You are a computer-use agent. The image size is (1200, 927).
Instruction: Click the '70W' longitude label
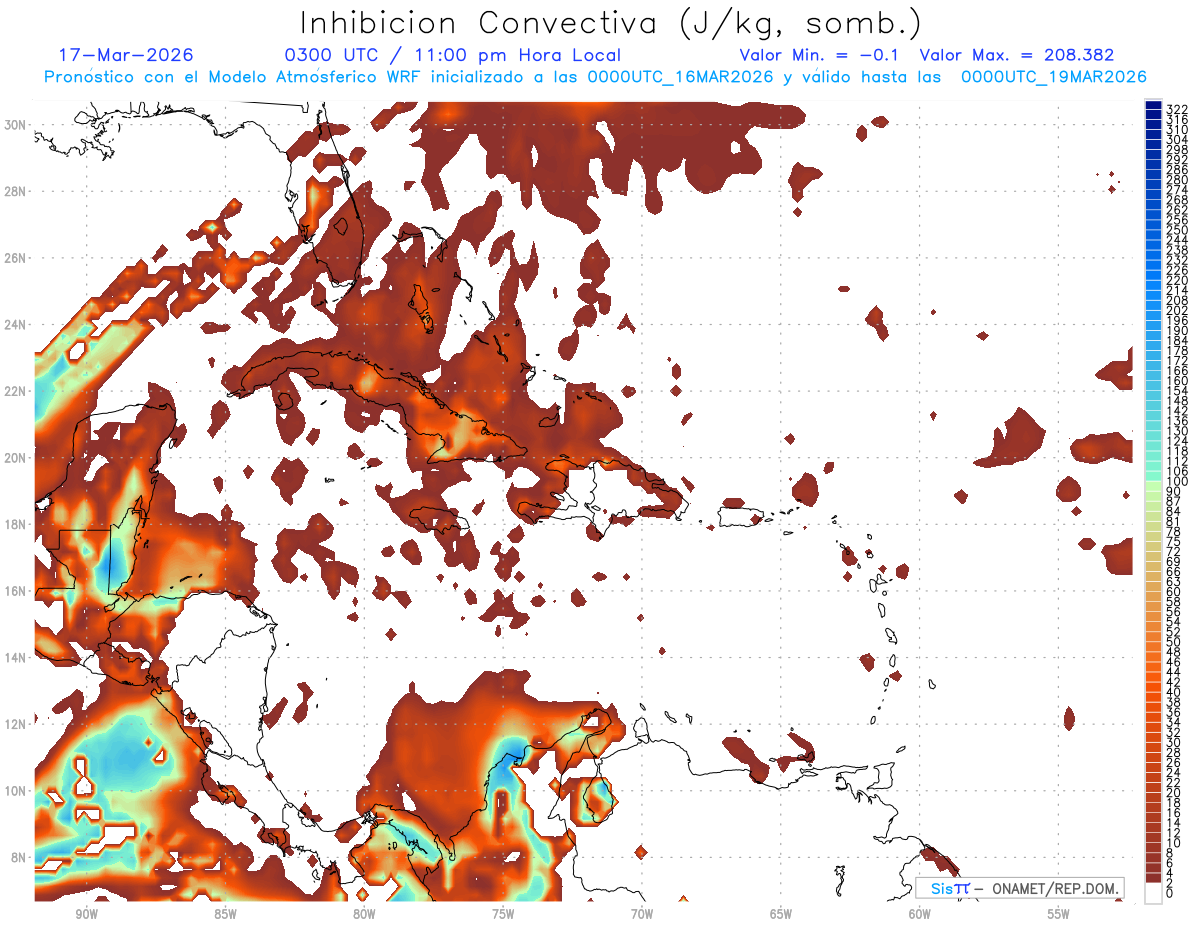click(642, 914)
